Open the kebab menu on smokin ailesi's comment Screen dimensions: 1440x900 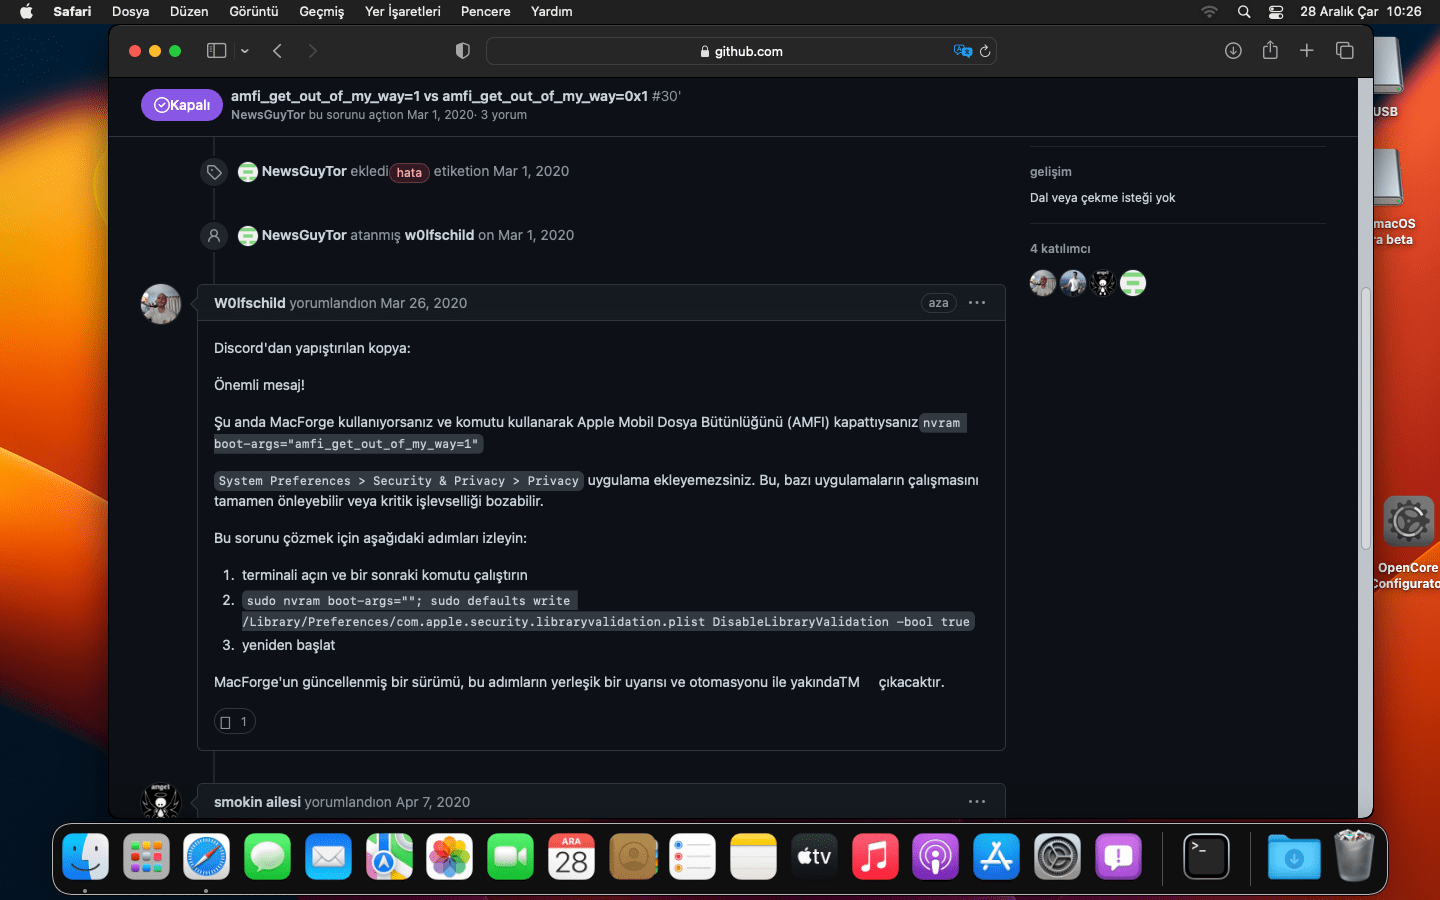tap(976, 801)
